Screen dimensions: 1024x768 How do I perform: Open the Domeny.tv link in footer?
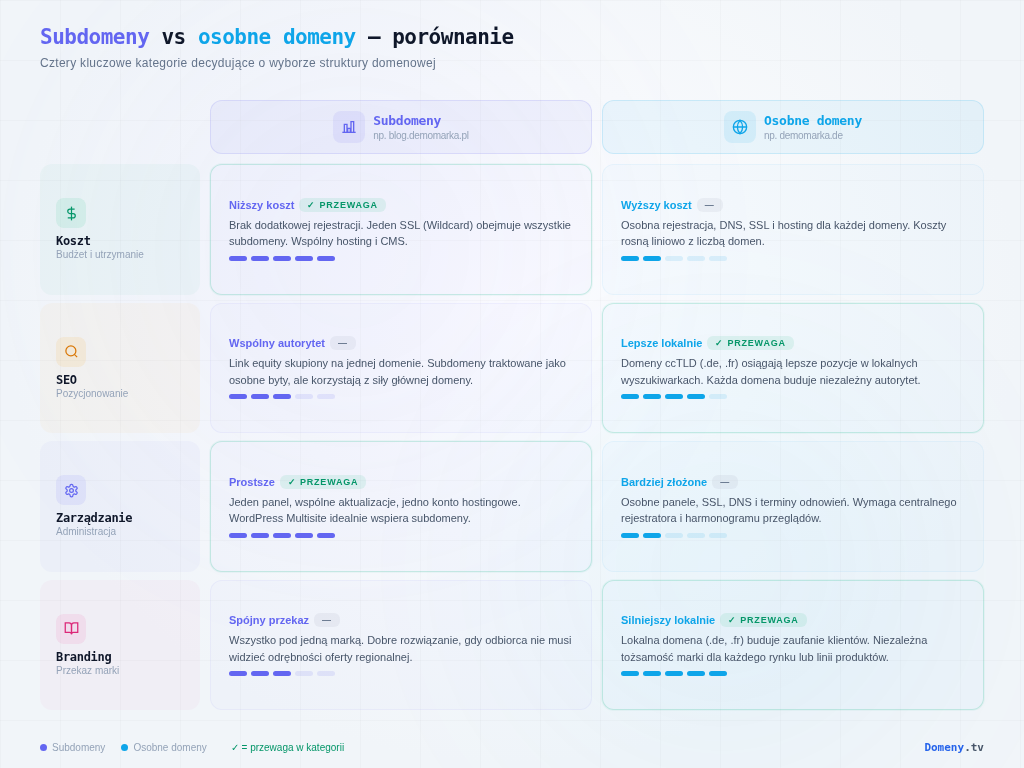pos(953,747)
